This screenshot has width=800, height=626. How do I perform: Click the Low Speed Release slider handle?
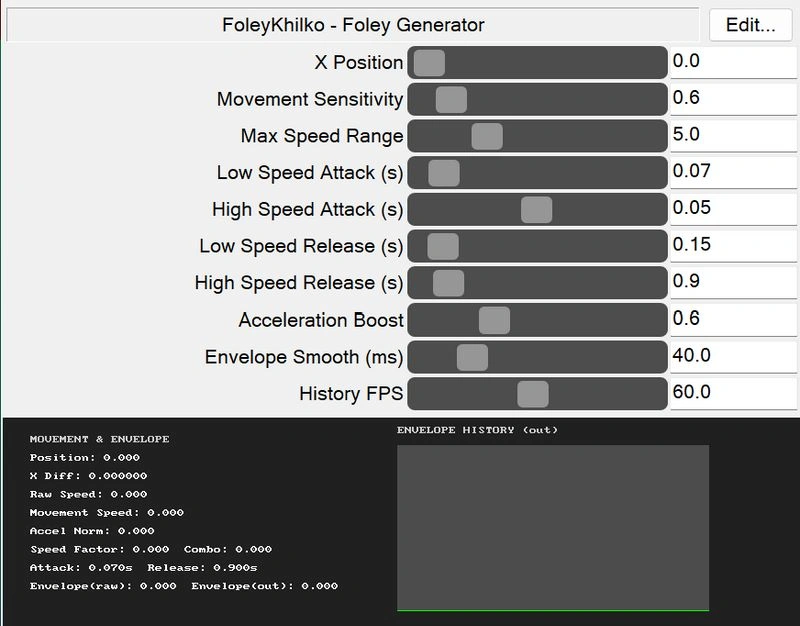(443, 246)
